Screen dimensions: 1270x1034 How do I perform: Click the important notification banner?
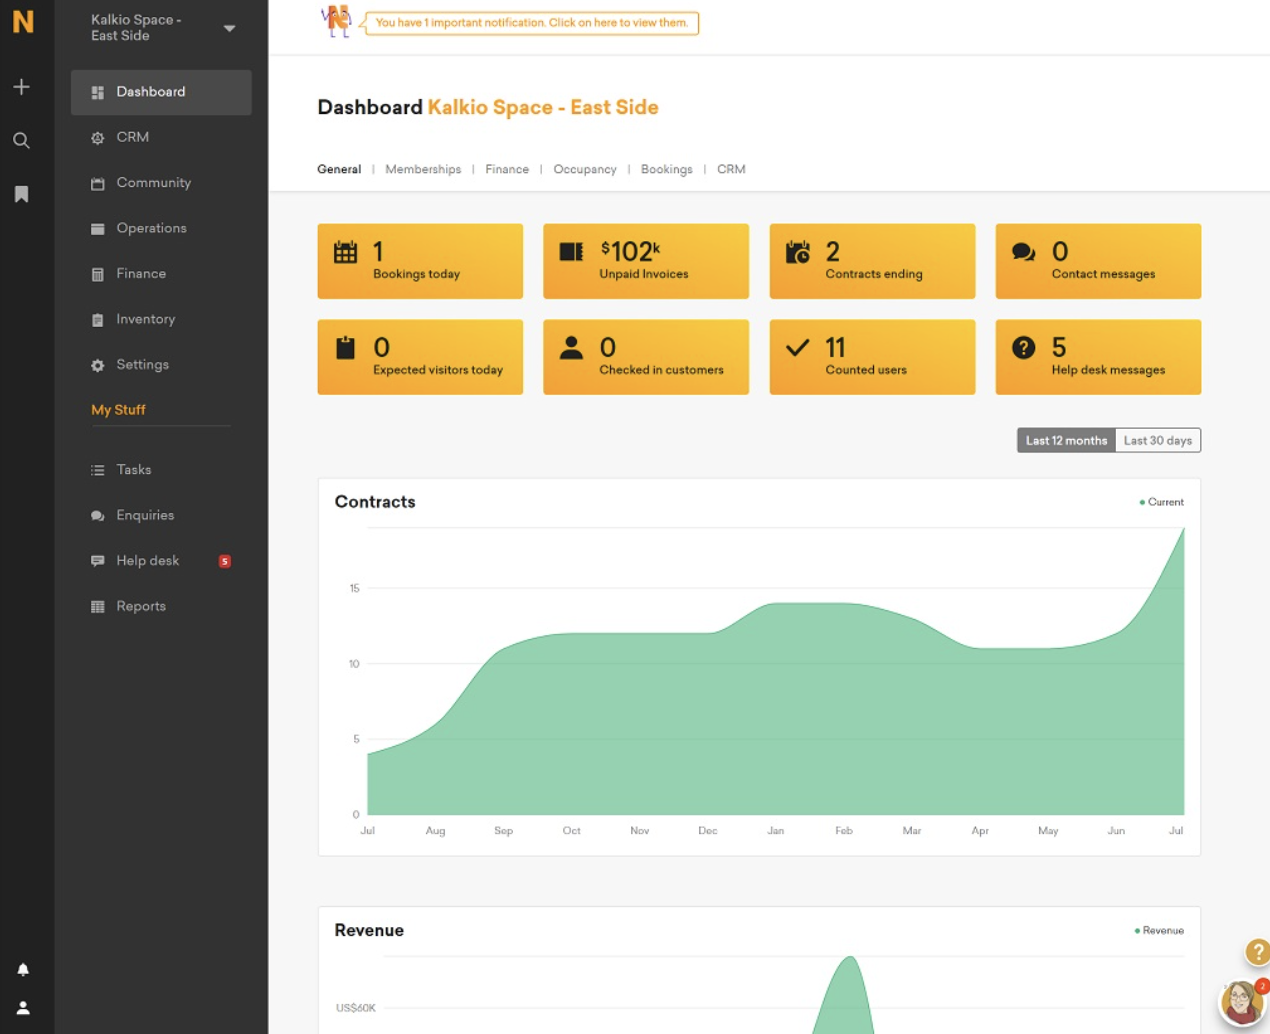(x=531, y=23)
